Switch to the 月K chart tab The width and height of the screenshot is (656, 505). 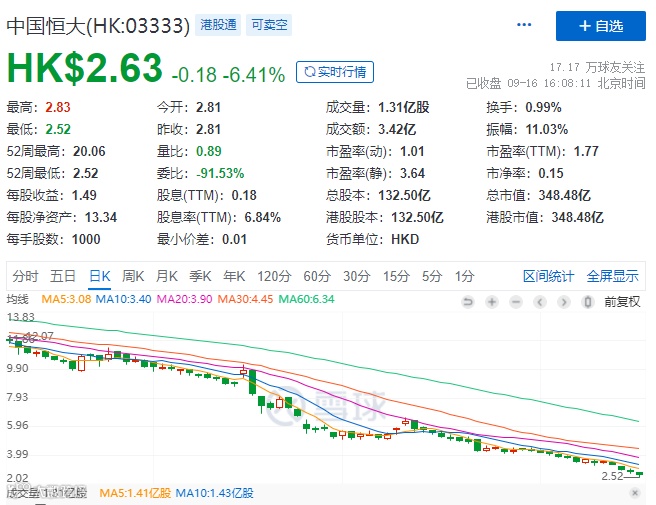(167, 276)
